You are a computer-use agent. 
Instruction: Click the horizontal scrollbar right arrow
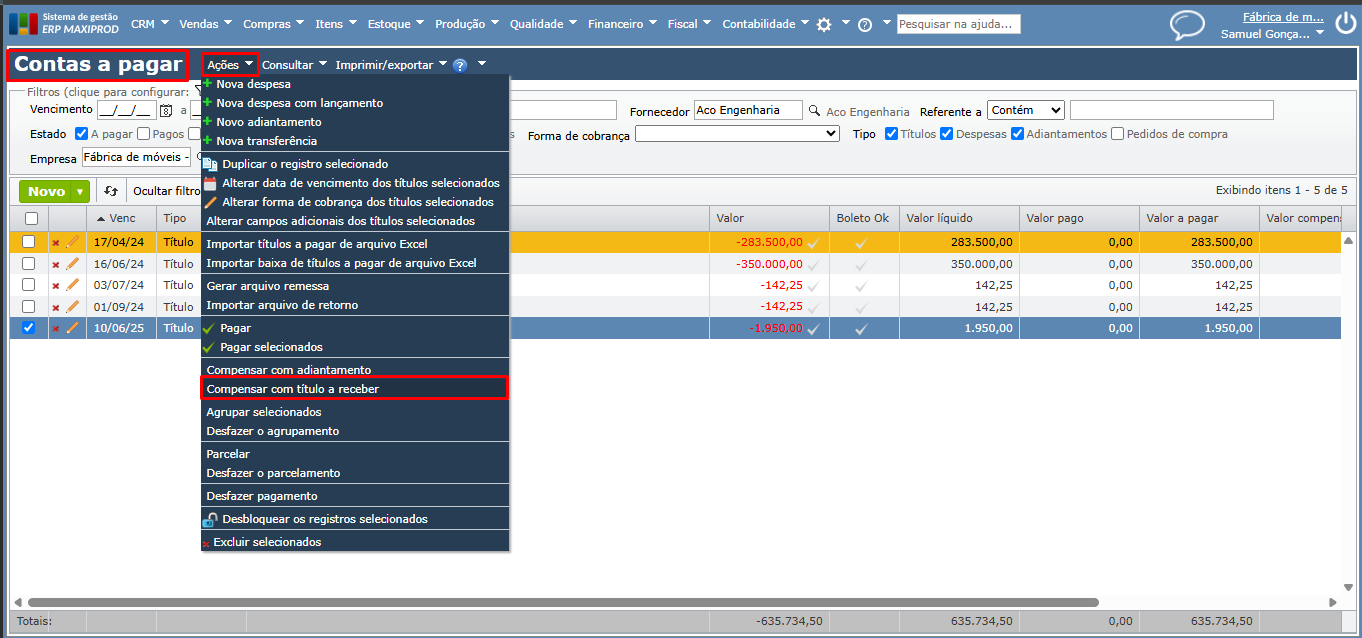pos(1334,603)
